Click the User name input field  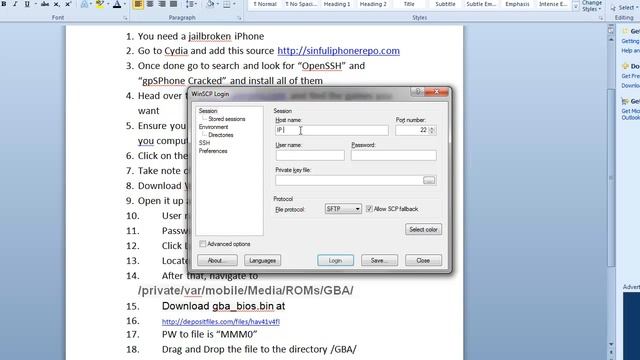point(310,156)
